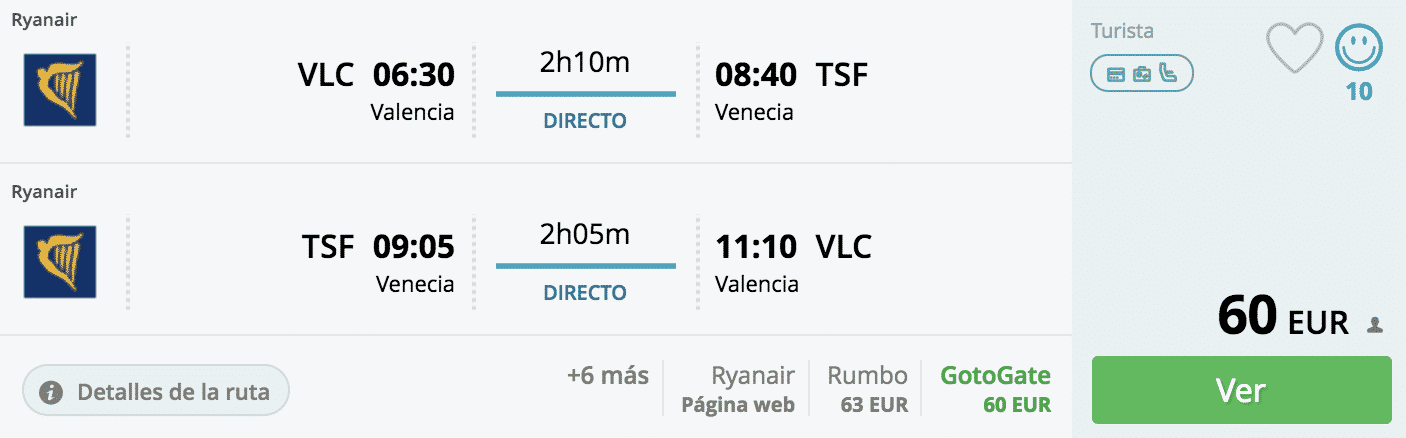Click the credit card payment icon
This screenshot has height=438, width=1406.
(x=1116, y=73)
